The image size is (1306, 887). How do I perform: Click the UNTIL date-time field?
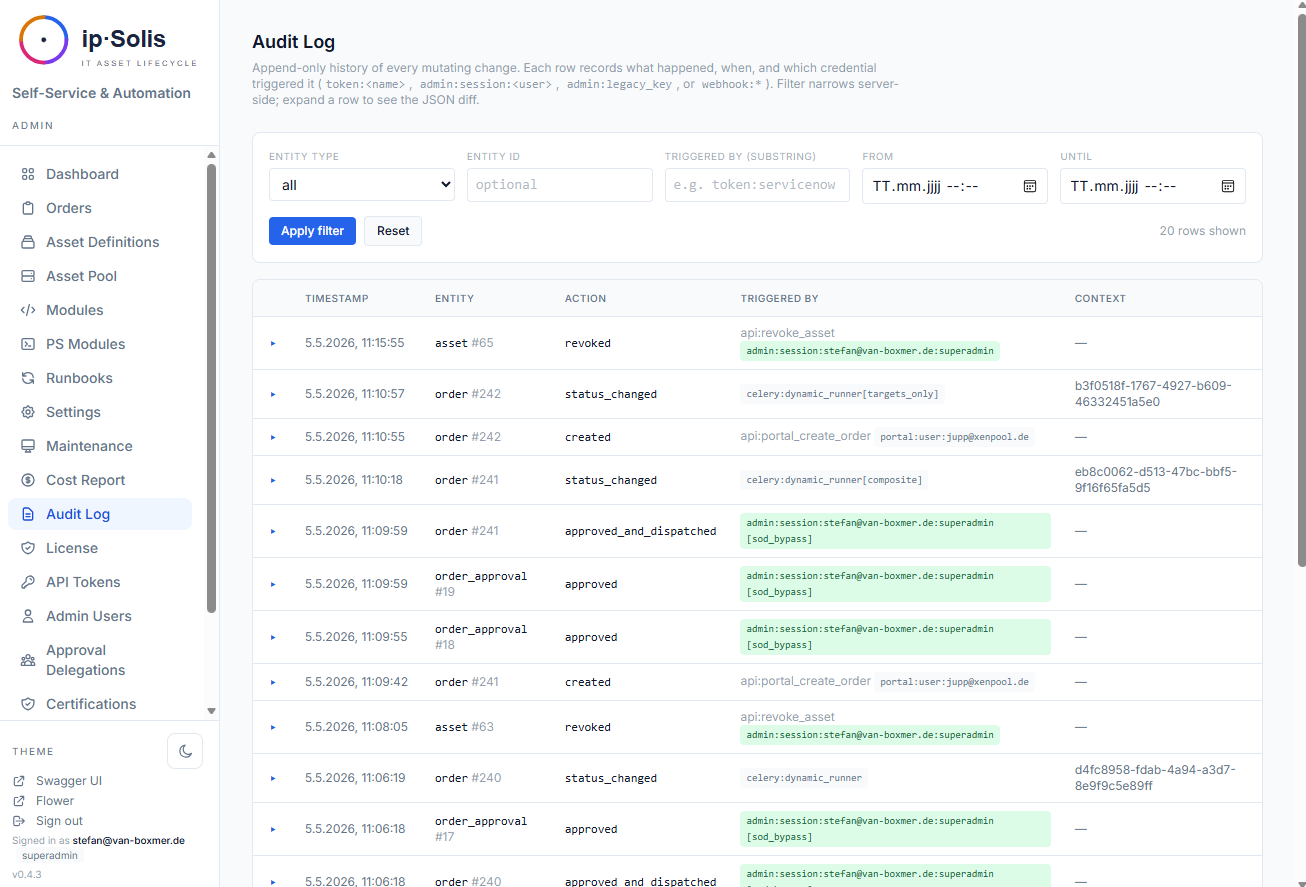pyautogui.click(x=1153, y=186)
